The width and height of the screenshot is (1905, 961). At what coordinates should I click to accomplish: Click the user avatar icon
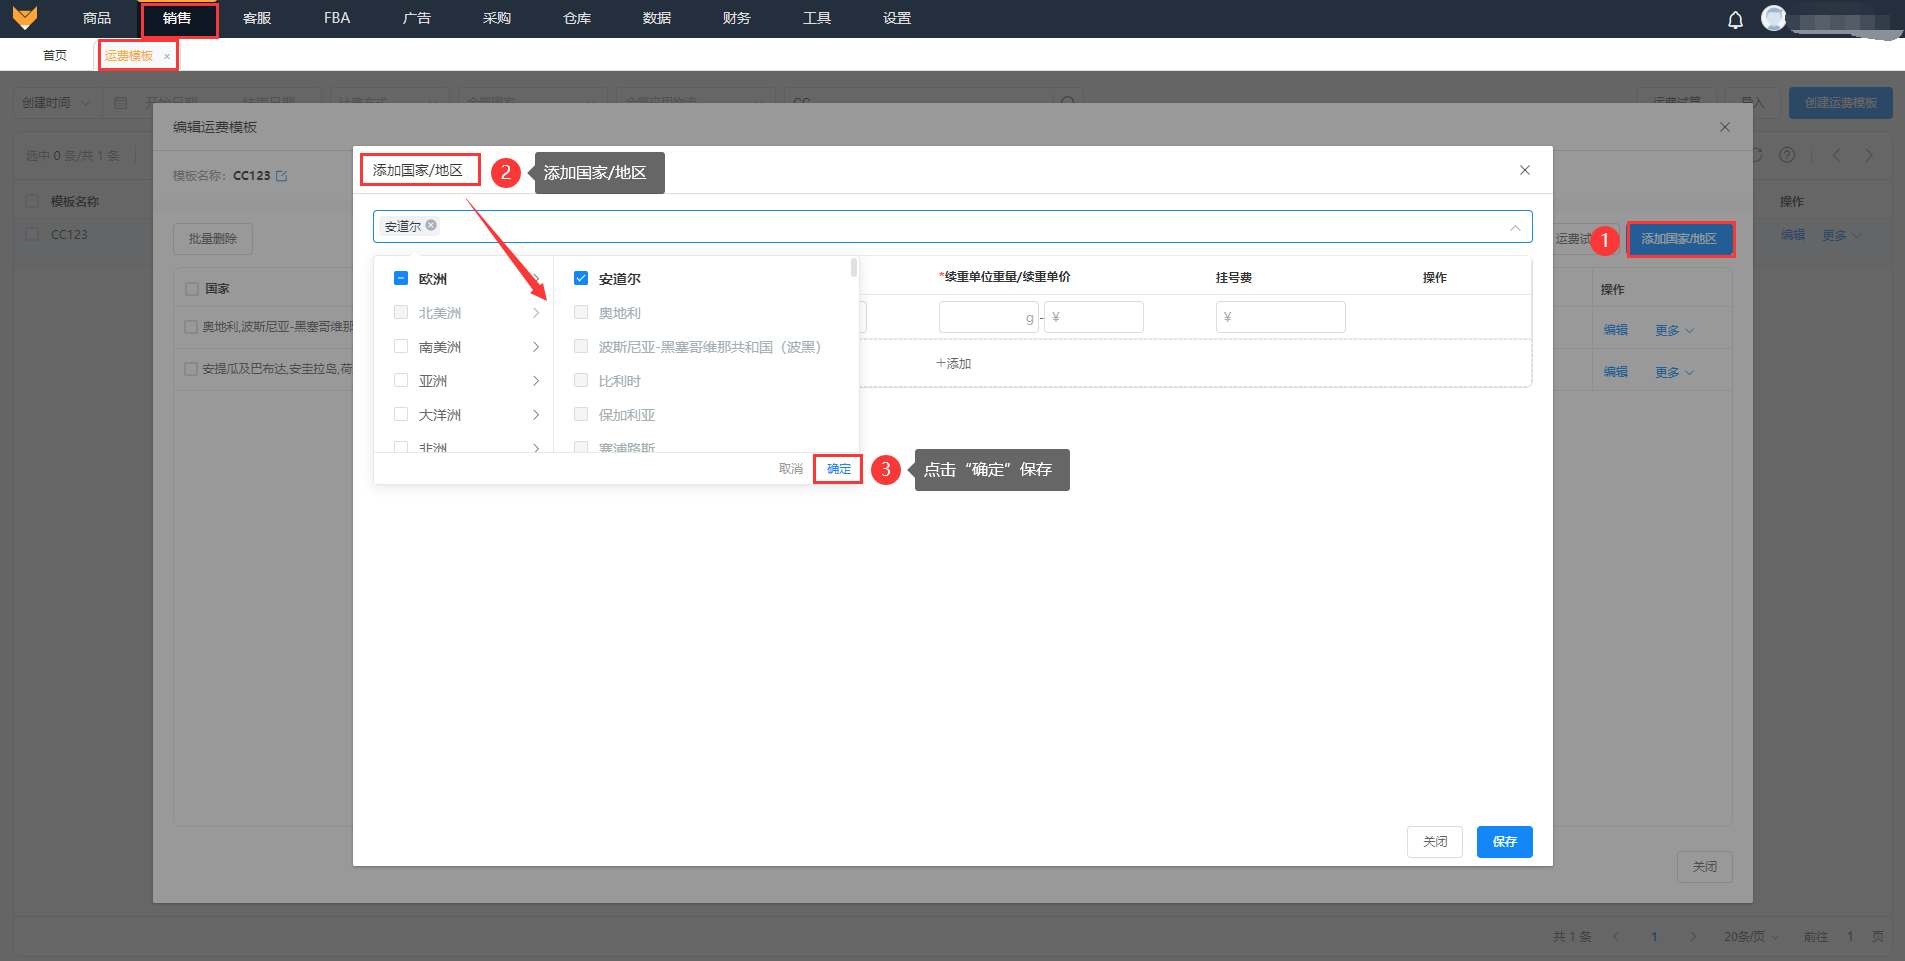1773,18
